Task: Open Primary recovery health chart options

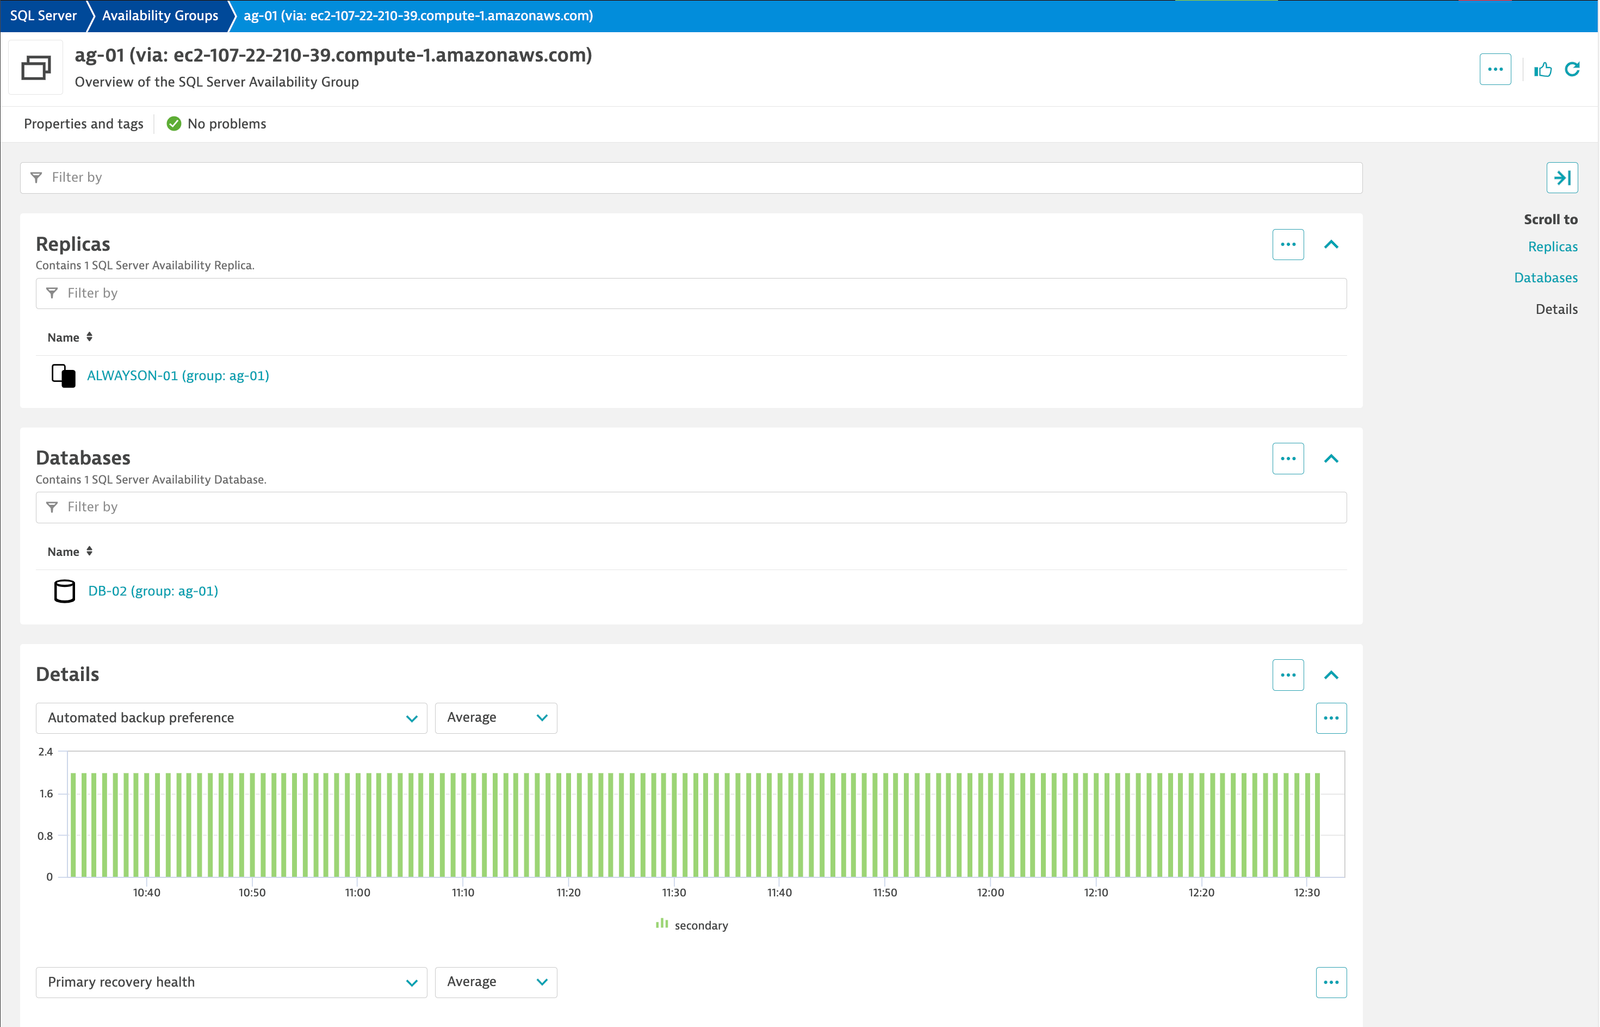Action: click(x=1331, y=982)
